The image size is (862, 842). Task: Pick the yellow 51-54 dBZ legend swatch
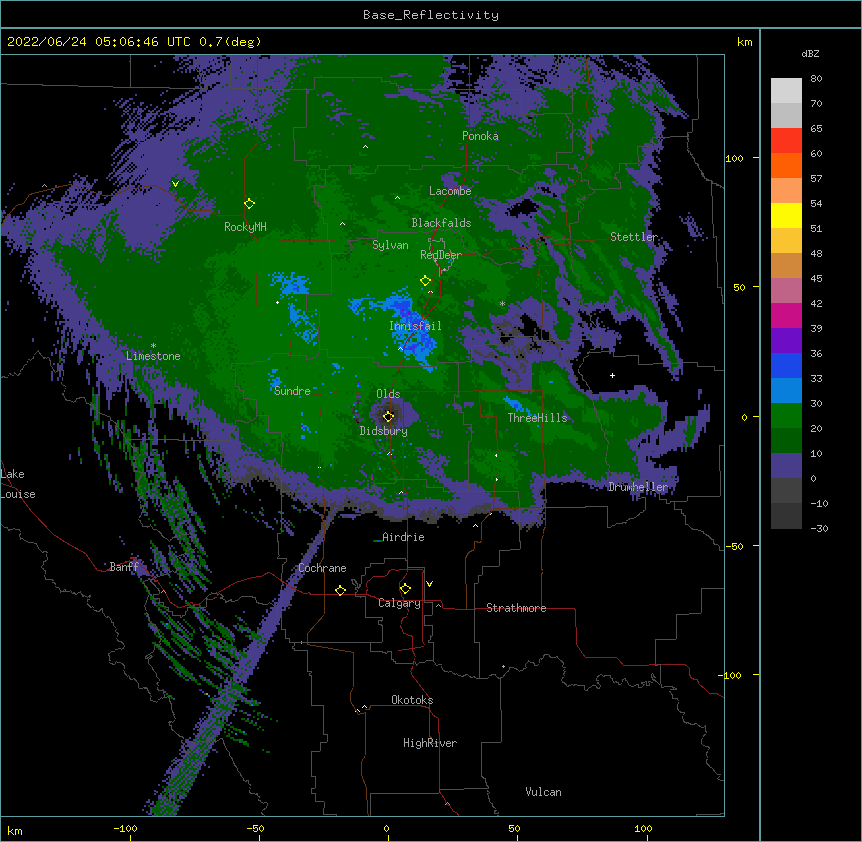coord(786,215)
